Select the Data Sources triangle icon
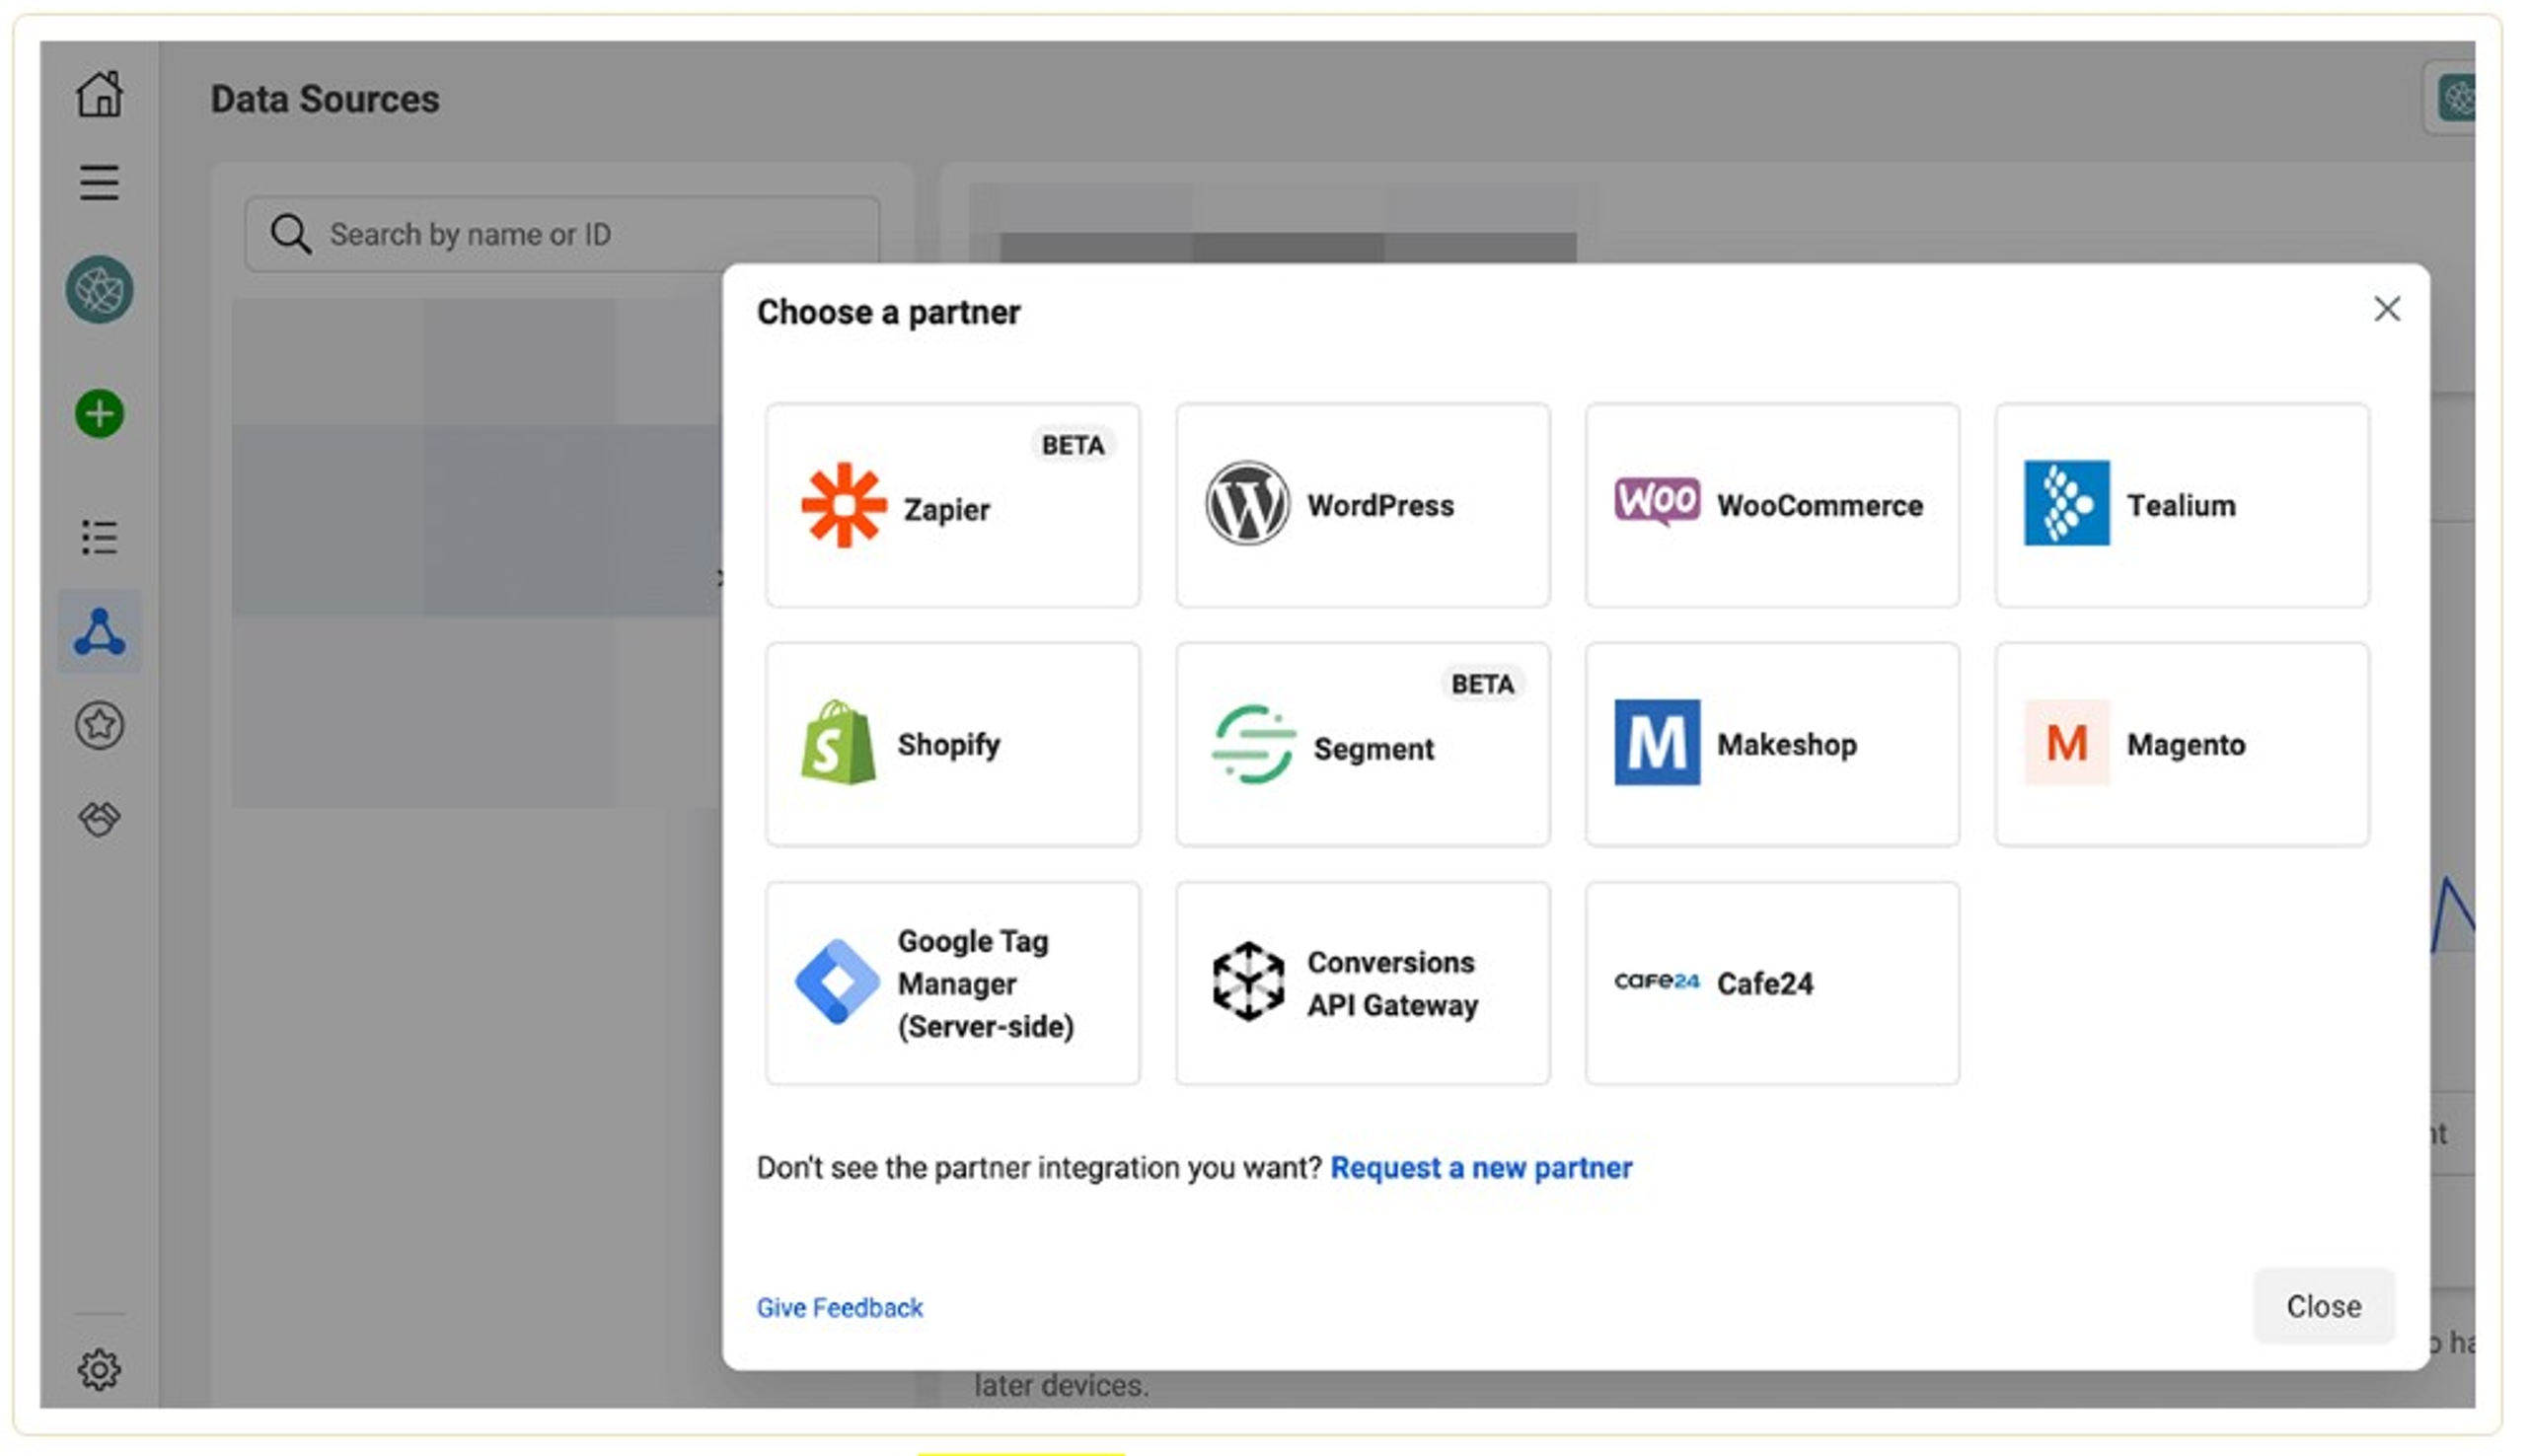Image resolution: width=2526 pixels, height=1456 pixels. coord(99,632)
